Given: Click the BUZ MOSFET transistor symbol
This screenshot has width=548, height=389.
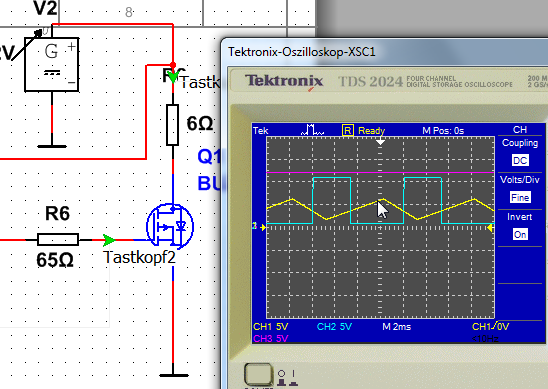Looking at the screenshot, I should (170, 226).
